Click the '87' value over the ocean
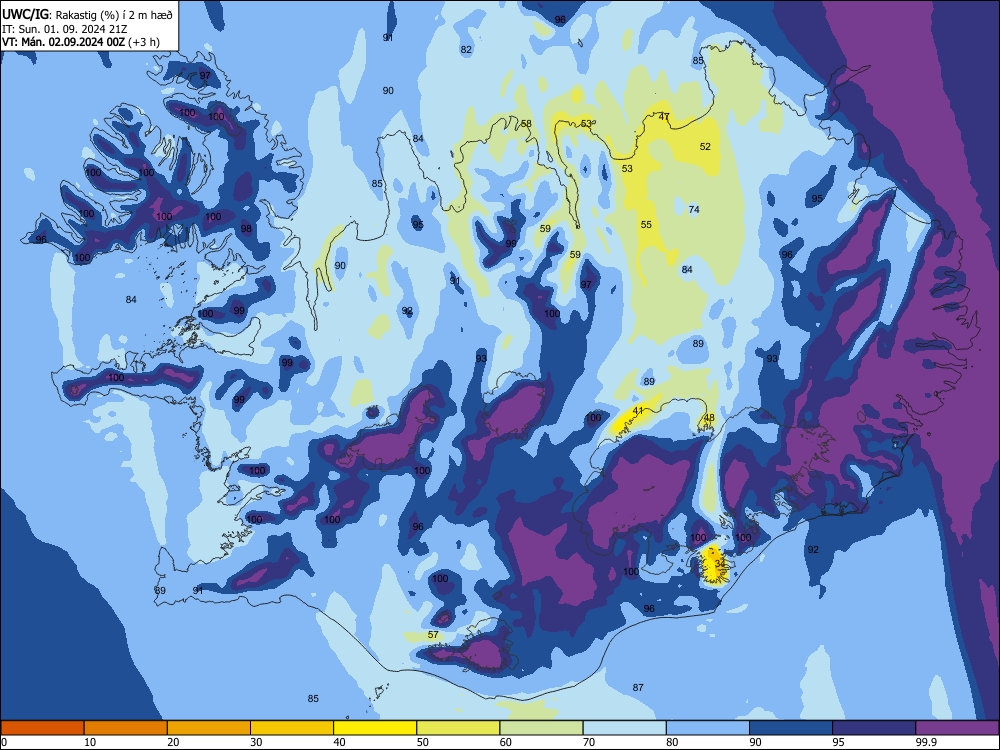The image size is (1000, 750). pyautogui.click(x=638, y=688)
